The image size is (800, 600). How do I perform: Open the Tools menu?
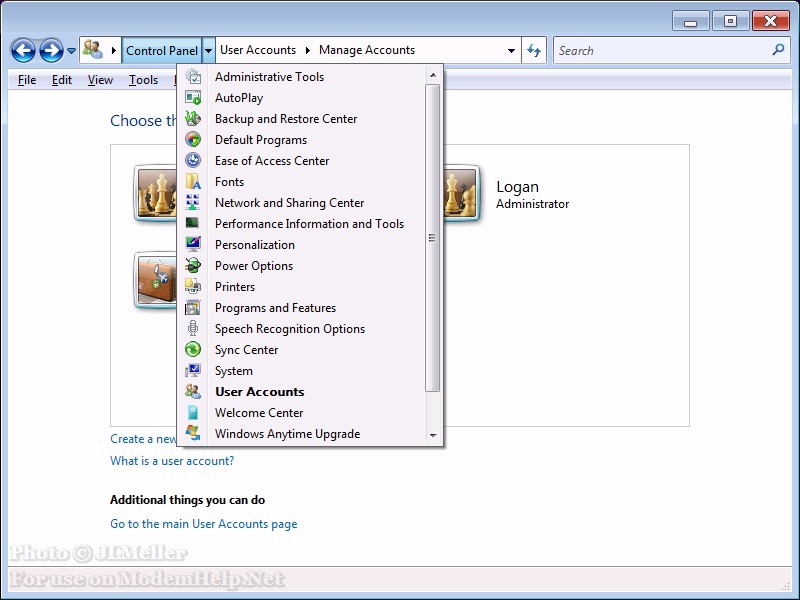(x=143, y=80)
